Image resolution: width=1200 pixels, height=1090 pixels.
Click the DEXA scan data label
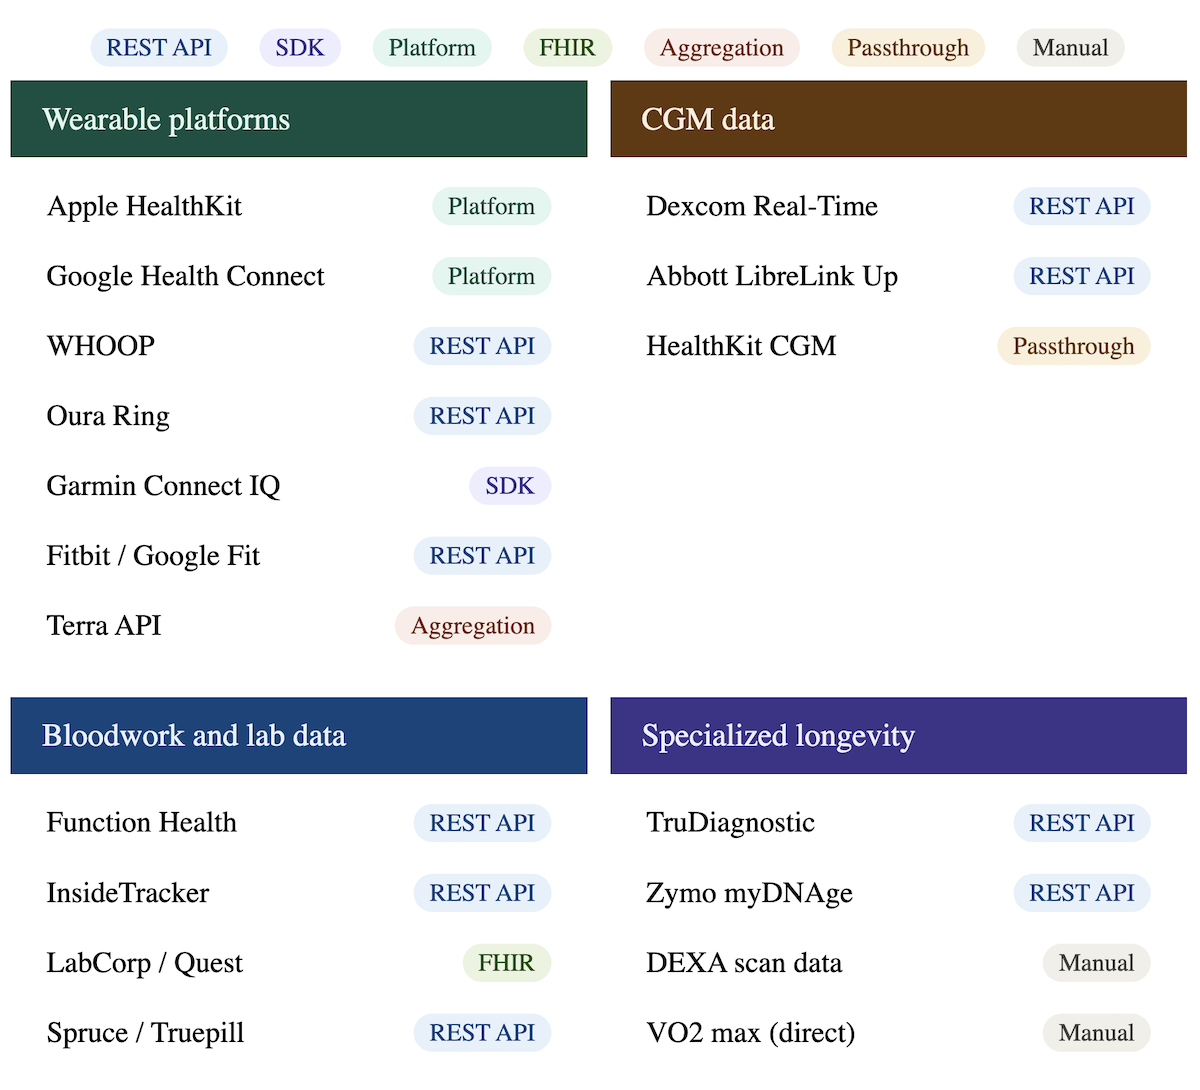point(744,963)
